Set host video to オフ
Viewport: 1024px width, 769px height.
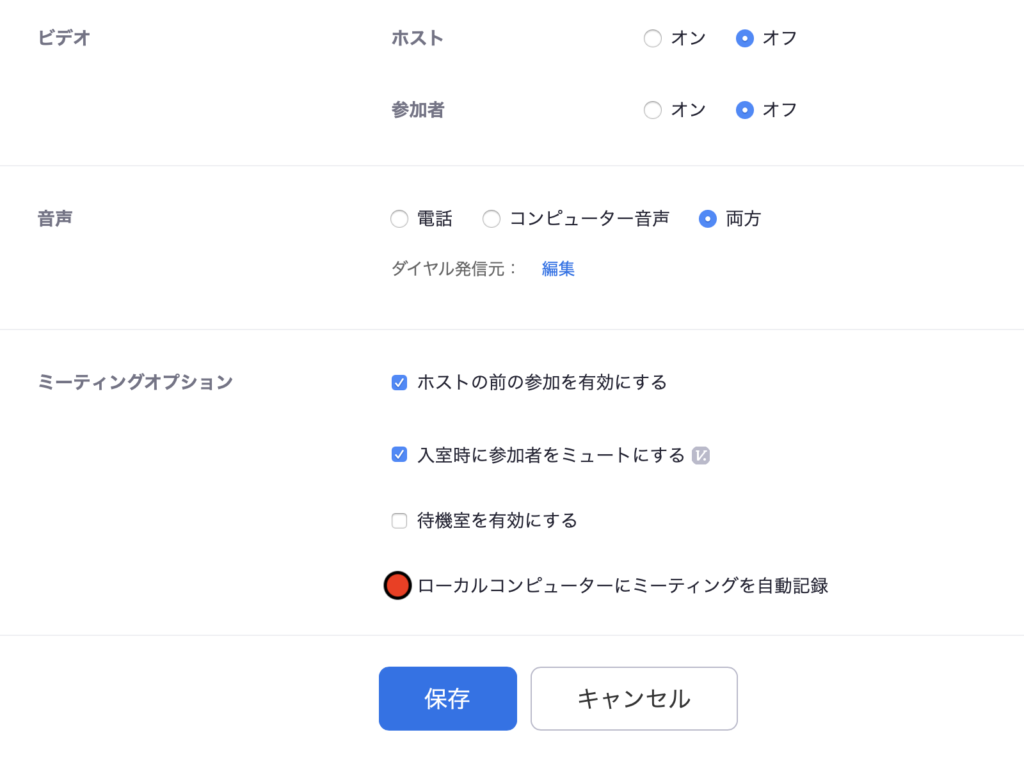pyautogui.click(x=744, y=39)
